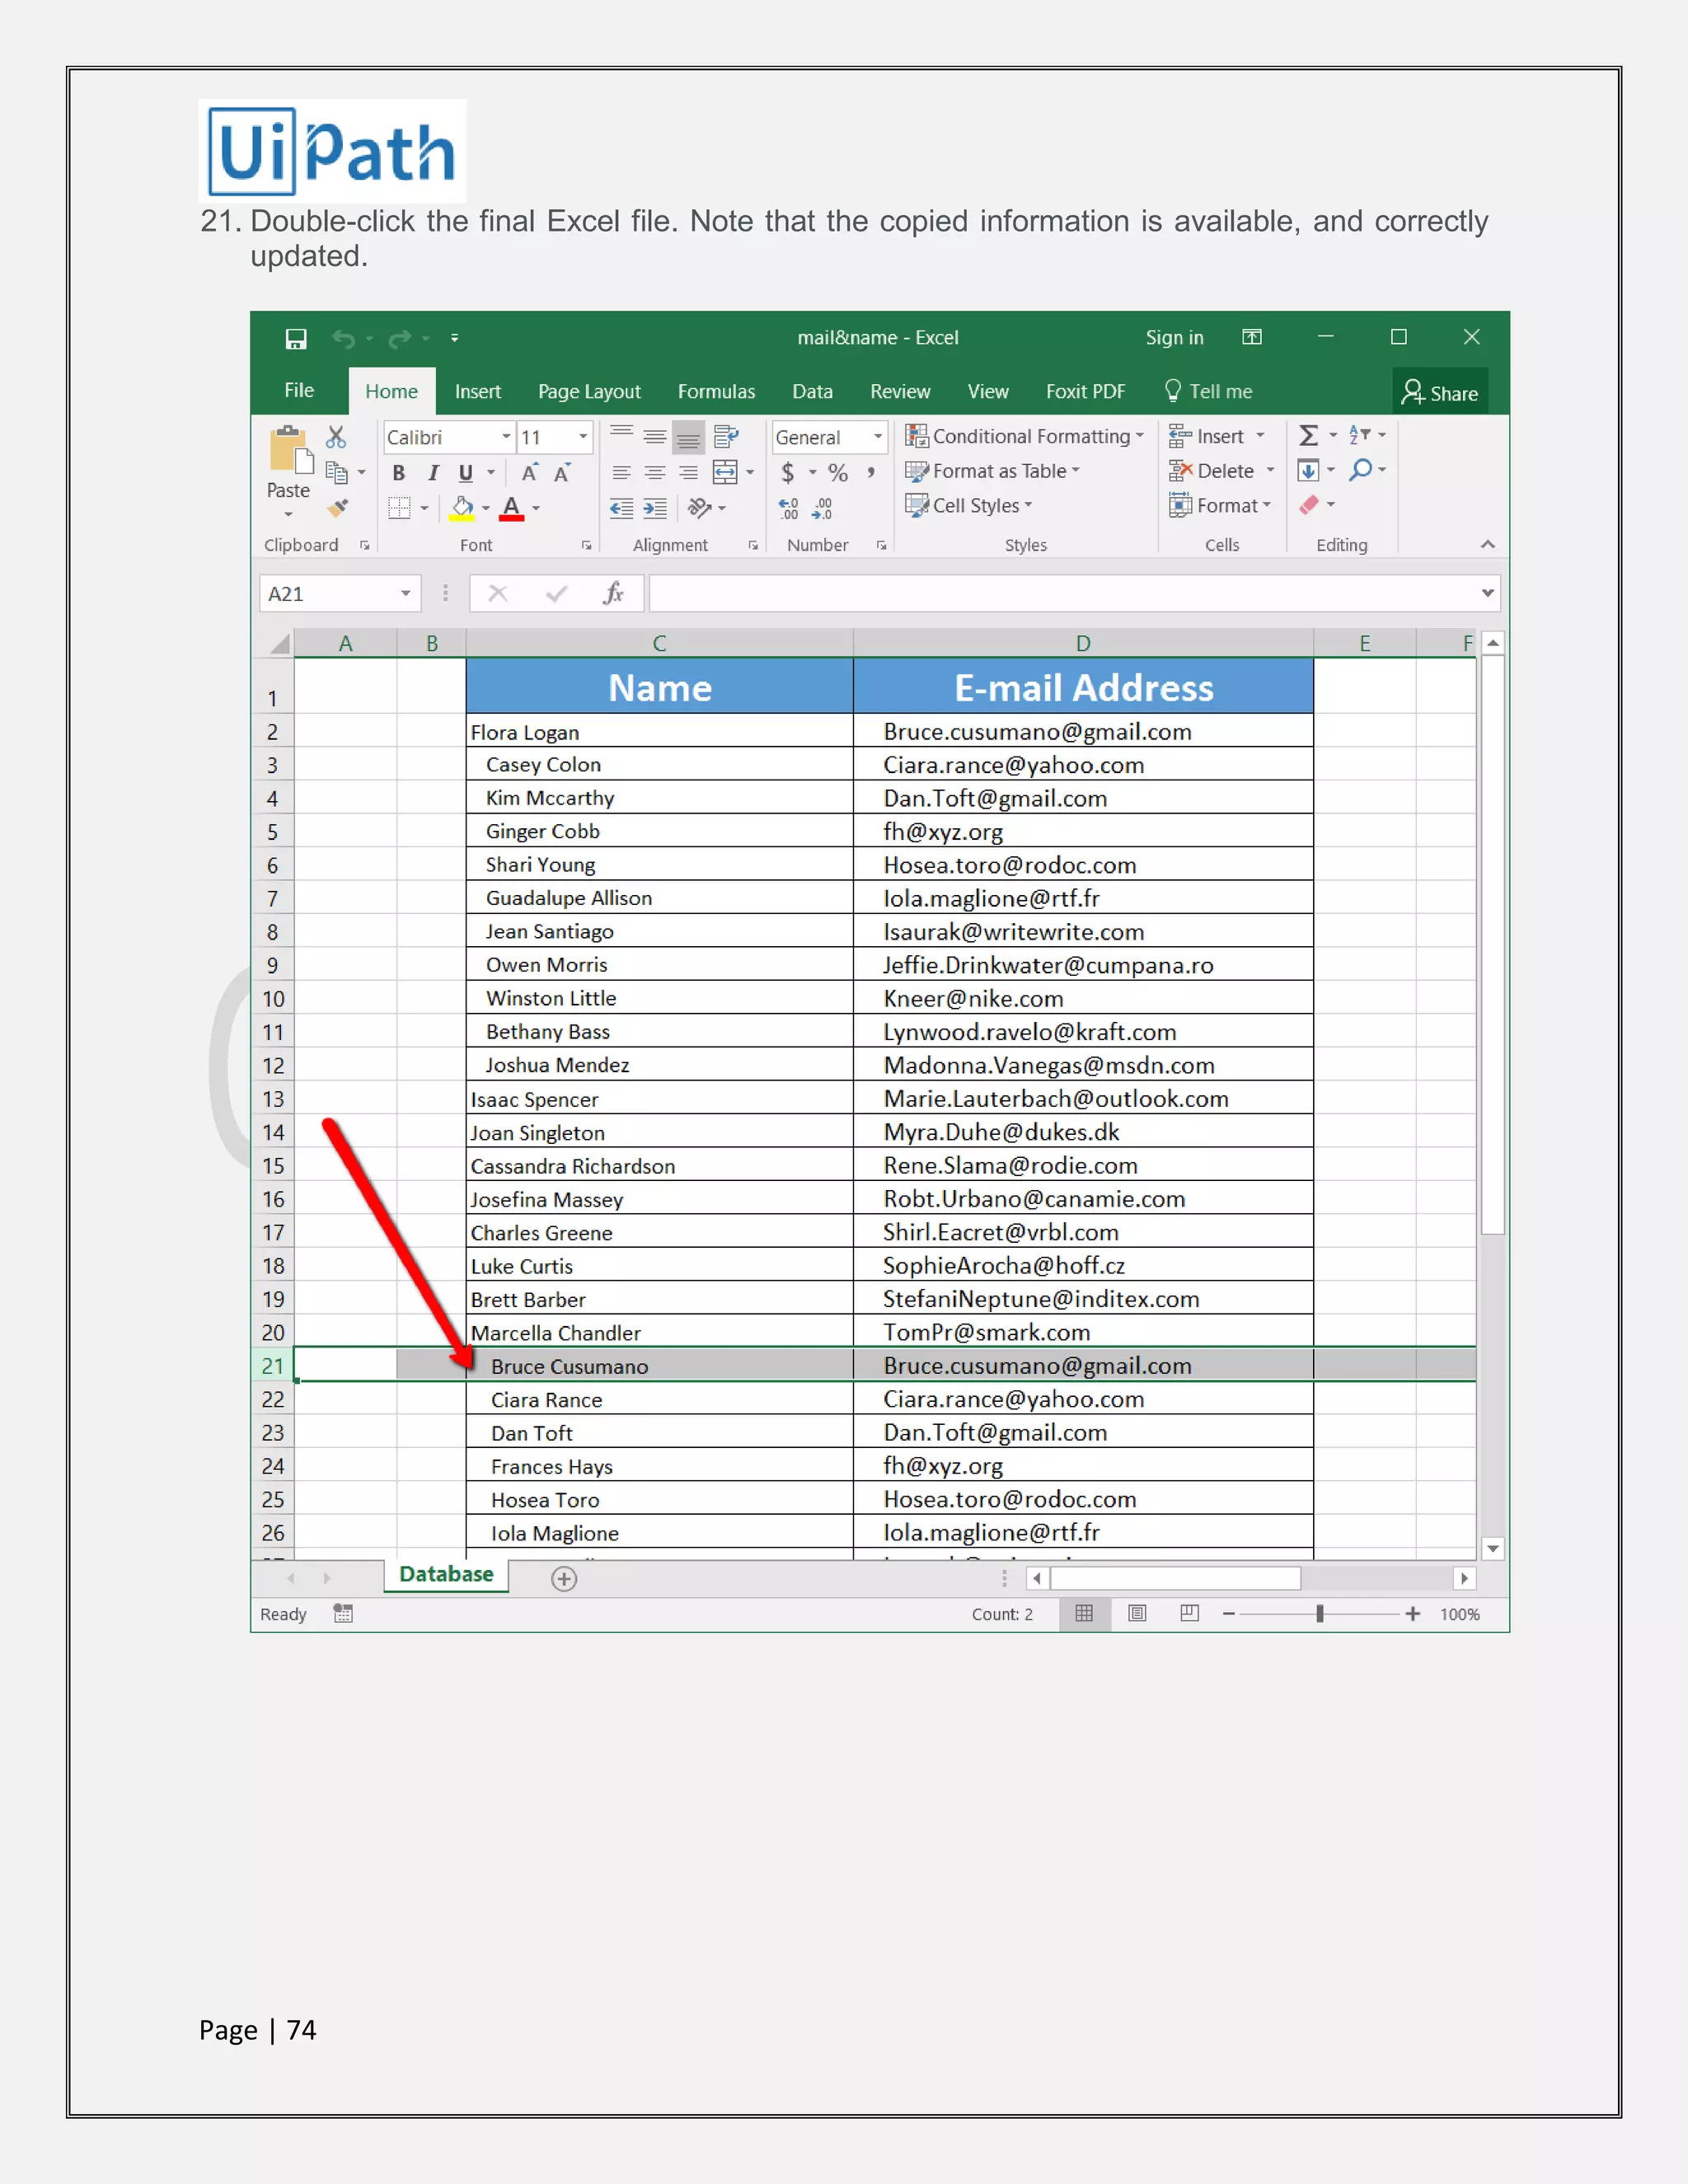Viewport: 1688px width, 2184px height.
Task: Switch to Page Layout view in status bar
Action: pos(1137,1614)
